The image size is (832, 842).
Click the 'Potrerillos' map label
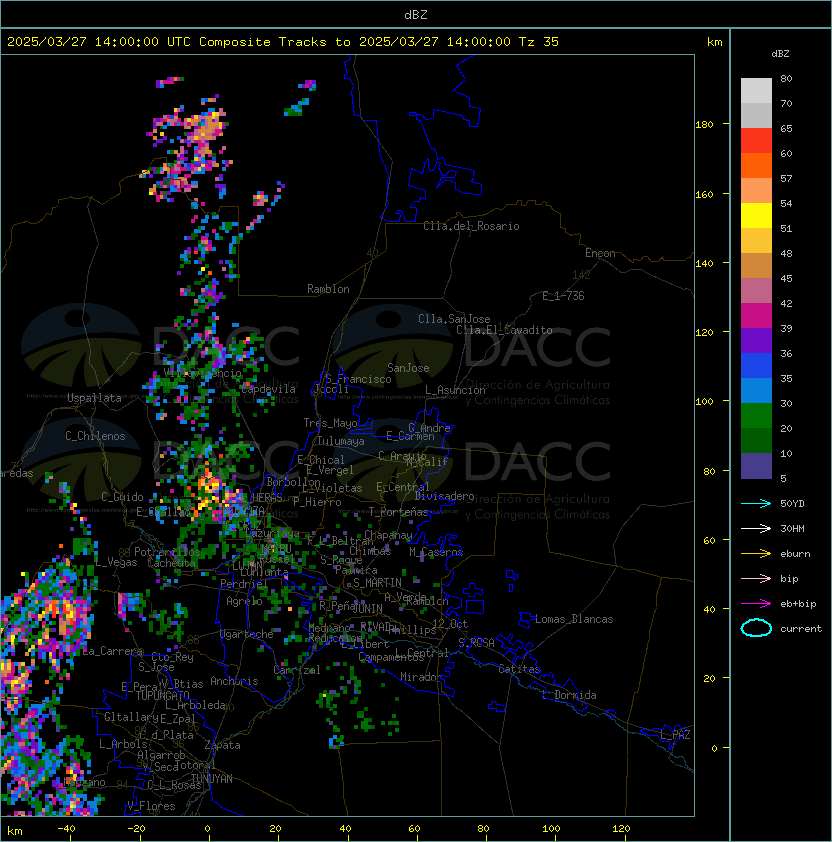click(x=167, y=552)
